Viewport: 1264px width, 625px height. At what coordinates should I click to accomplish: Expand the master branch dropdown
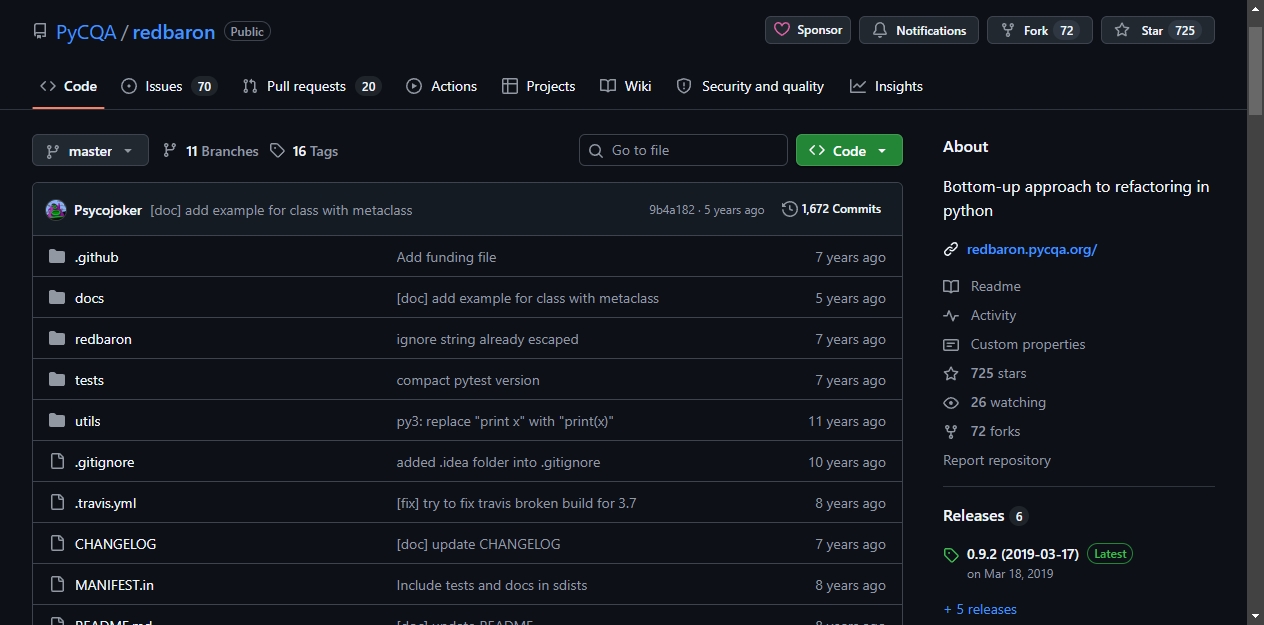90,151
